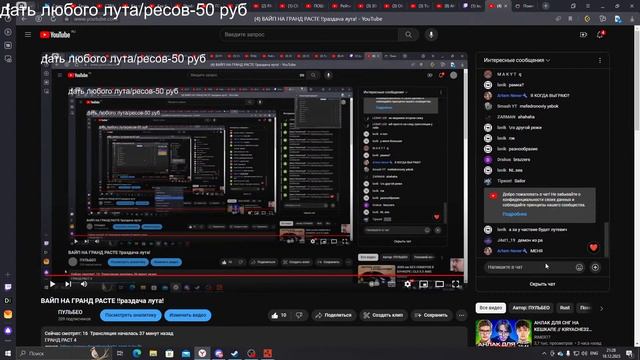
Task: Select the Rust chip
Action: tap(565, 308)
